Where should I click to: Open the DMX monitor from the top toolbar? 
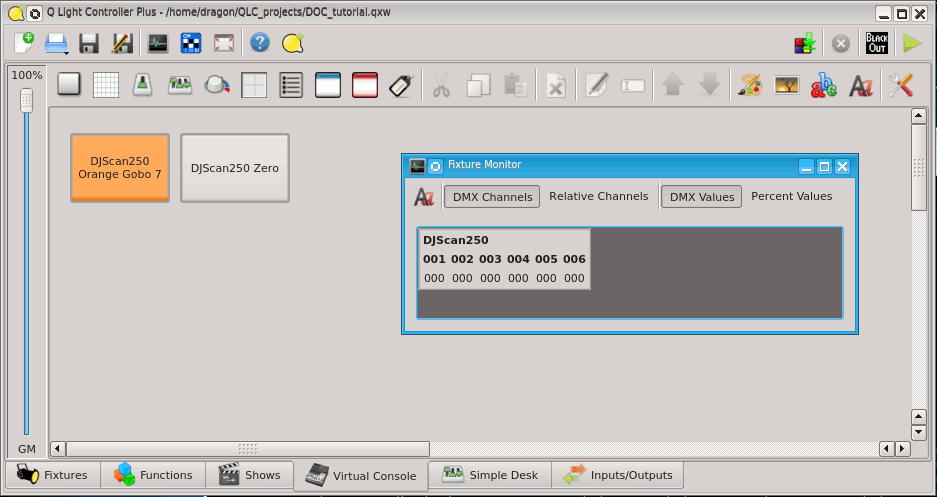tap(158, 43)
